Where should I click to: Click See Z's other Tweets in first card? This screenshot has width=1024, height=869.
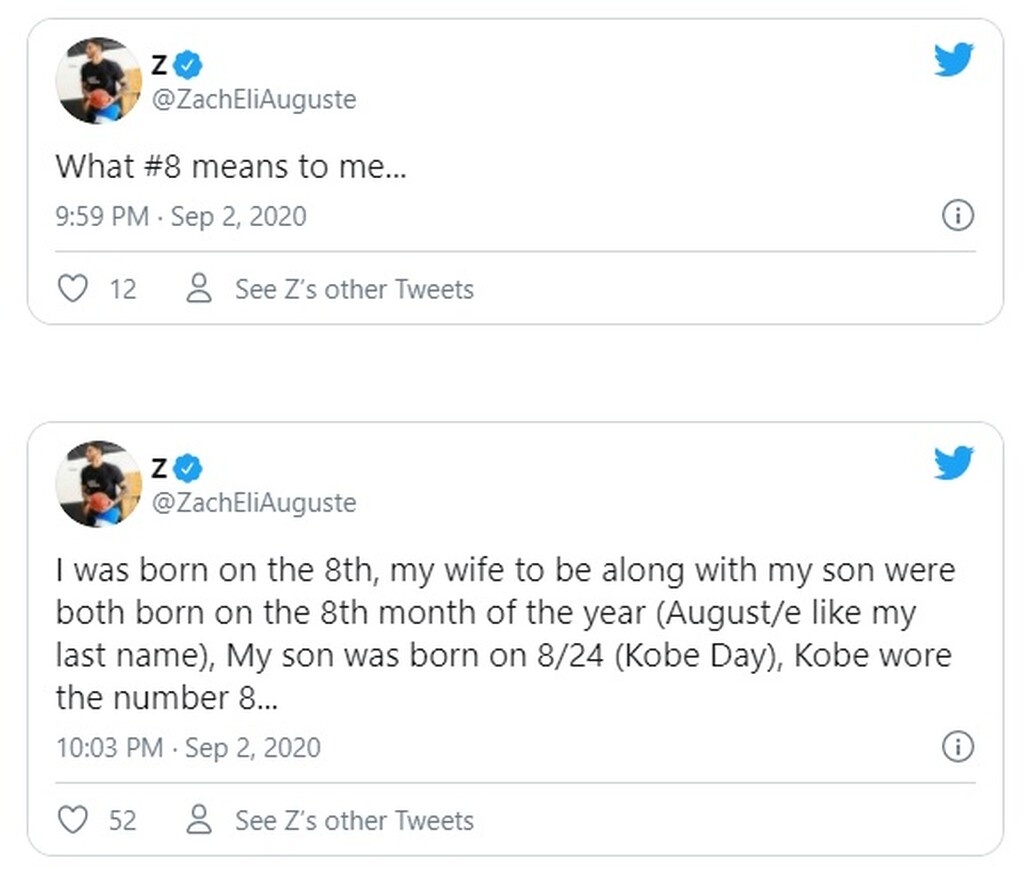(354, 289)
